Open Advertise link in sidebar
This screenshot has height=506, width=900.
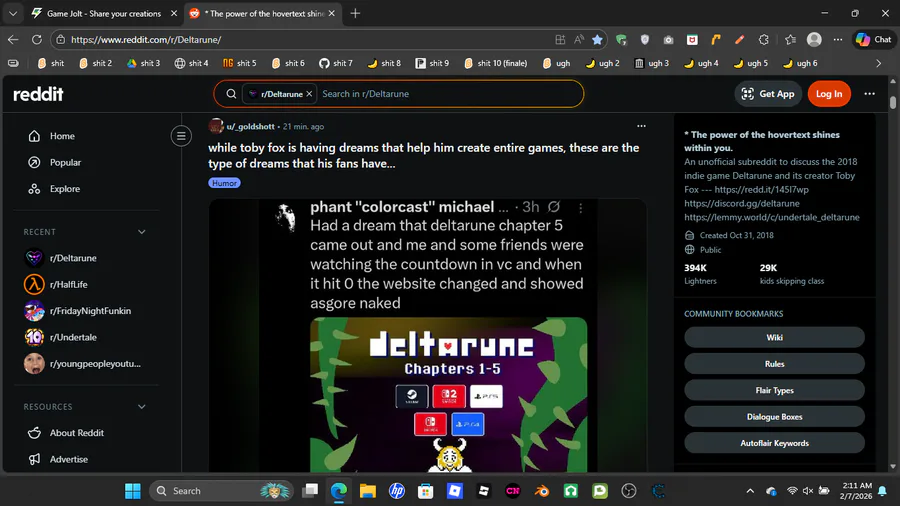68,459
